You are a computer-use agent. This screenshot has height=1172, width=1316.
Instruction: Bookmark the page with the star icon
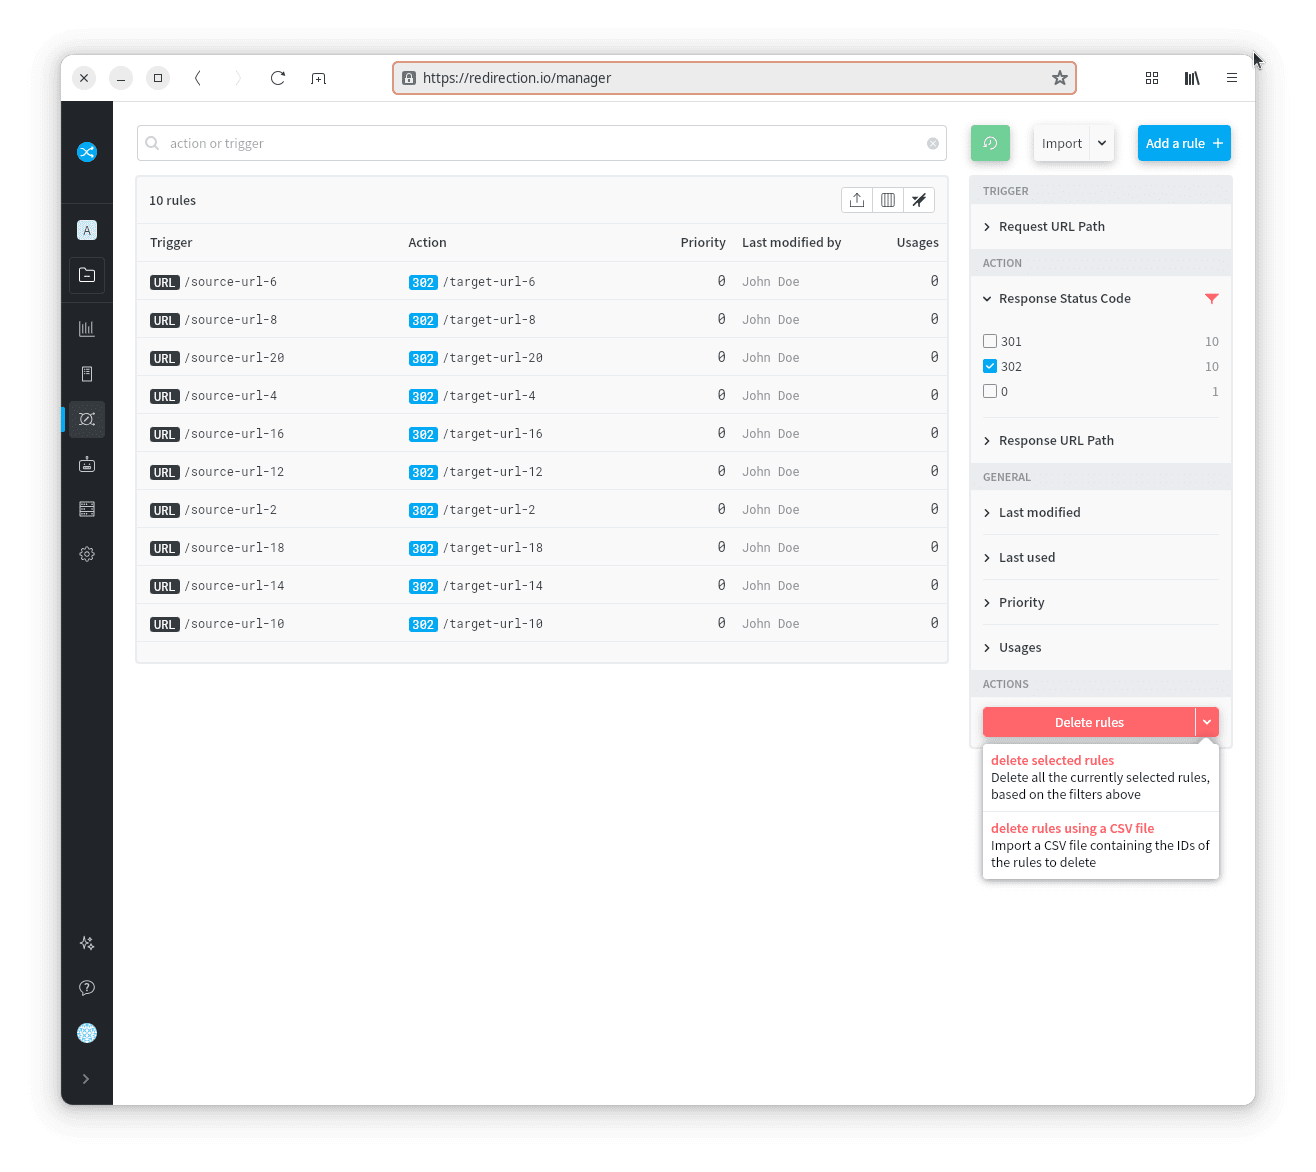[1060, 78]
